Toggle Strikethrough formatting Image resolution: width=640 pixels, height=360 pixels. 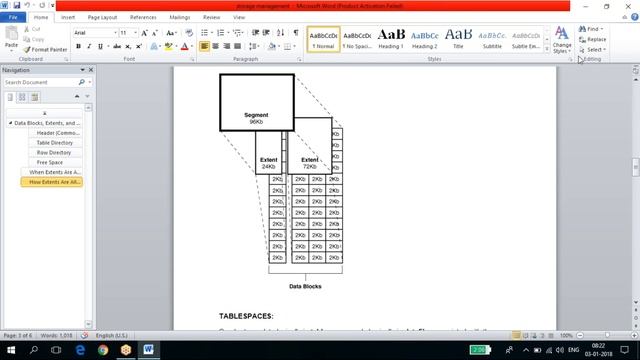click(117, 47)
